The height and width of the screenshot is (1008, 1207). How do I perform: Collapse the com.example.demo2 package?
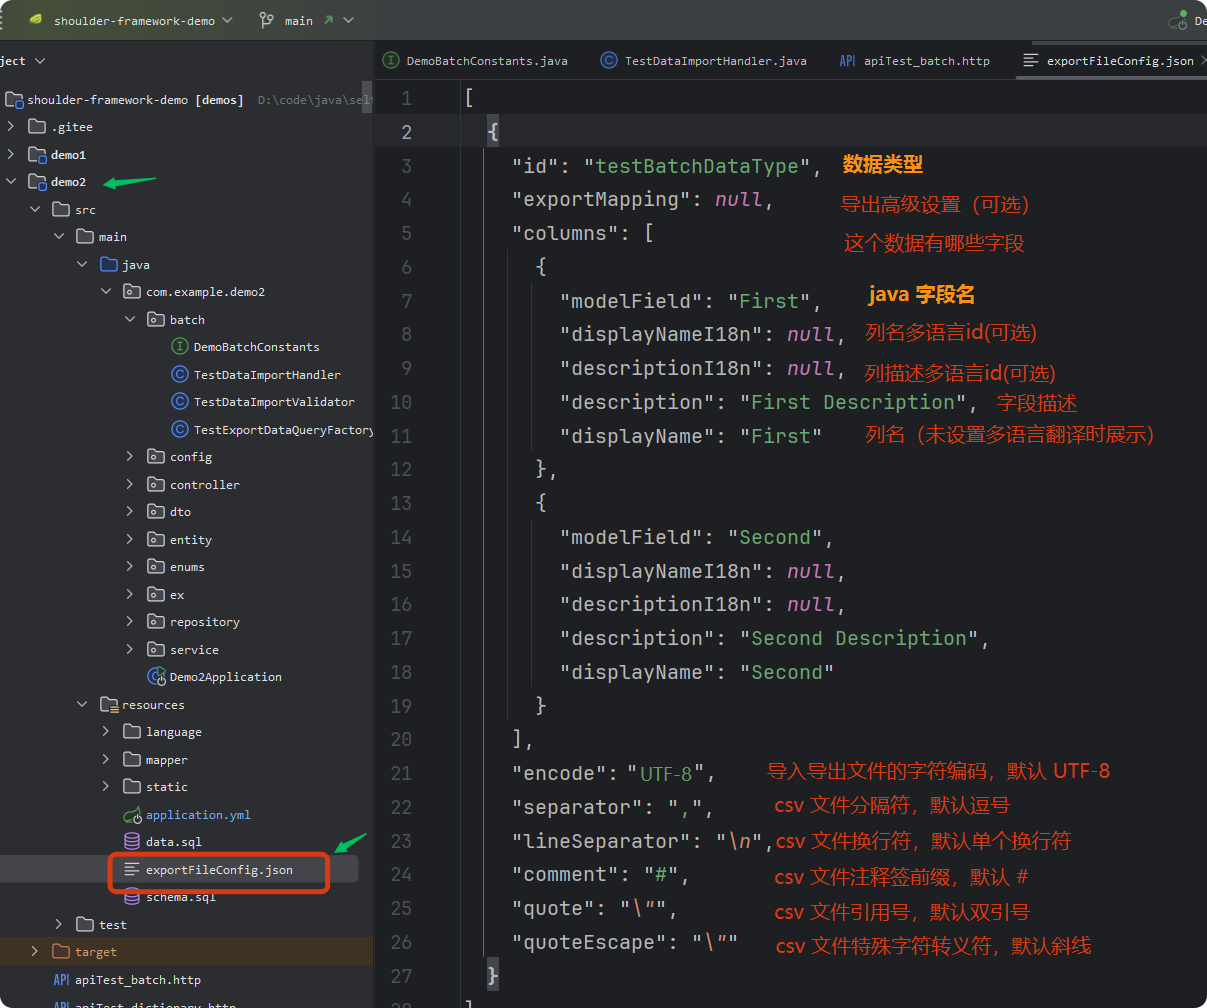point(106,292)
